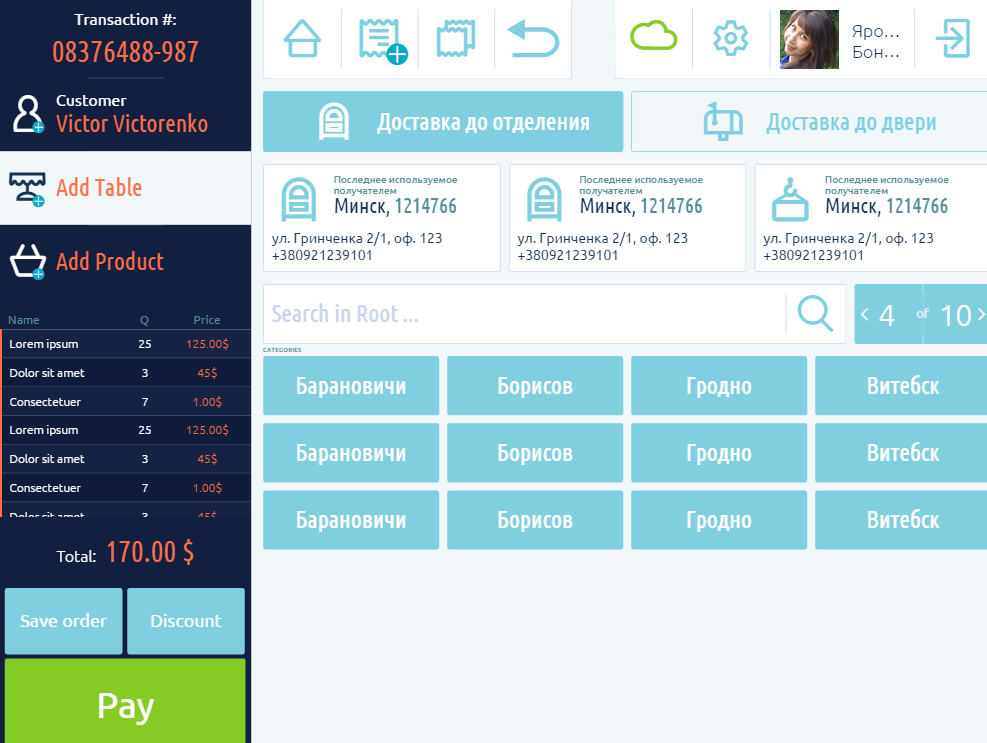Switch to Доставка до двери tab

pos(809,122)
